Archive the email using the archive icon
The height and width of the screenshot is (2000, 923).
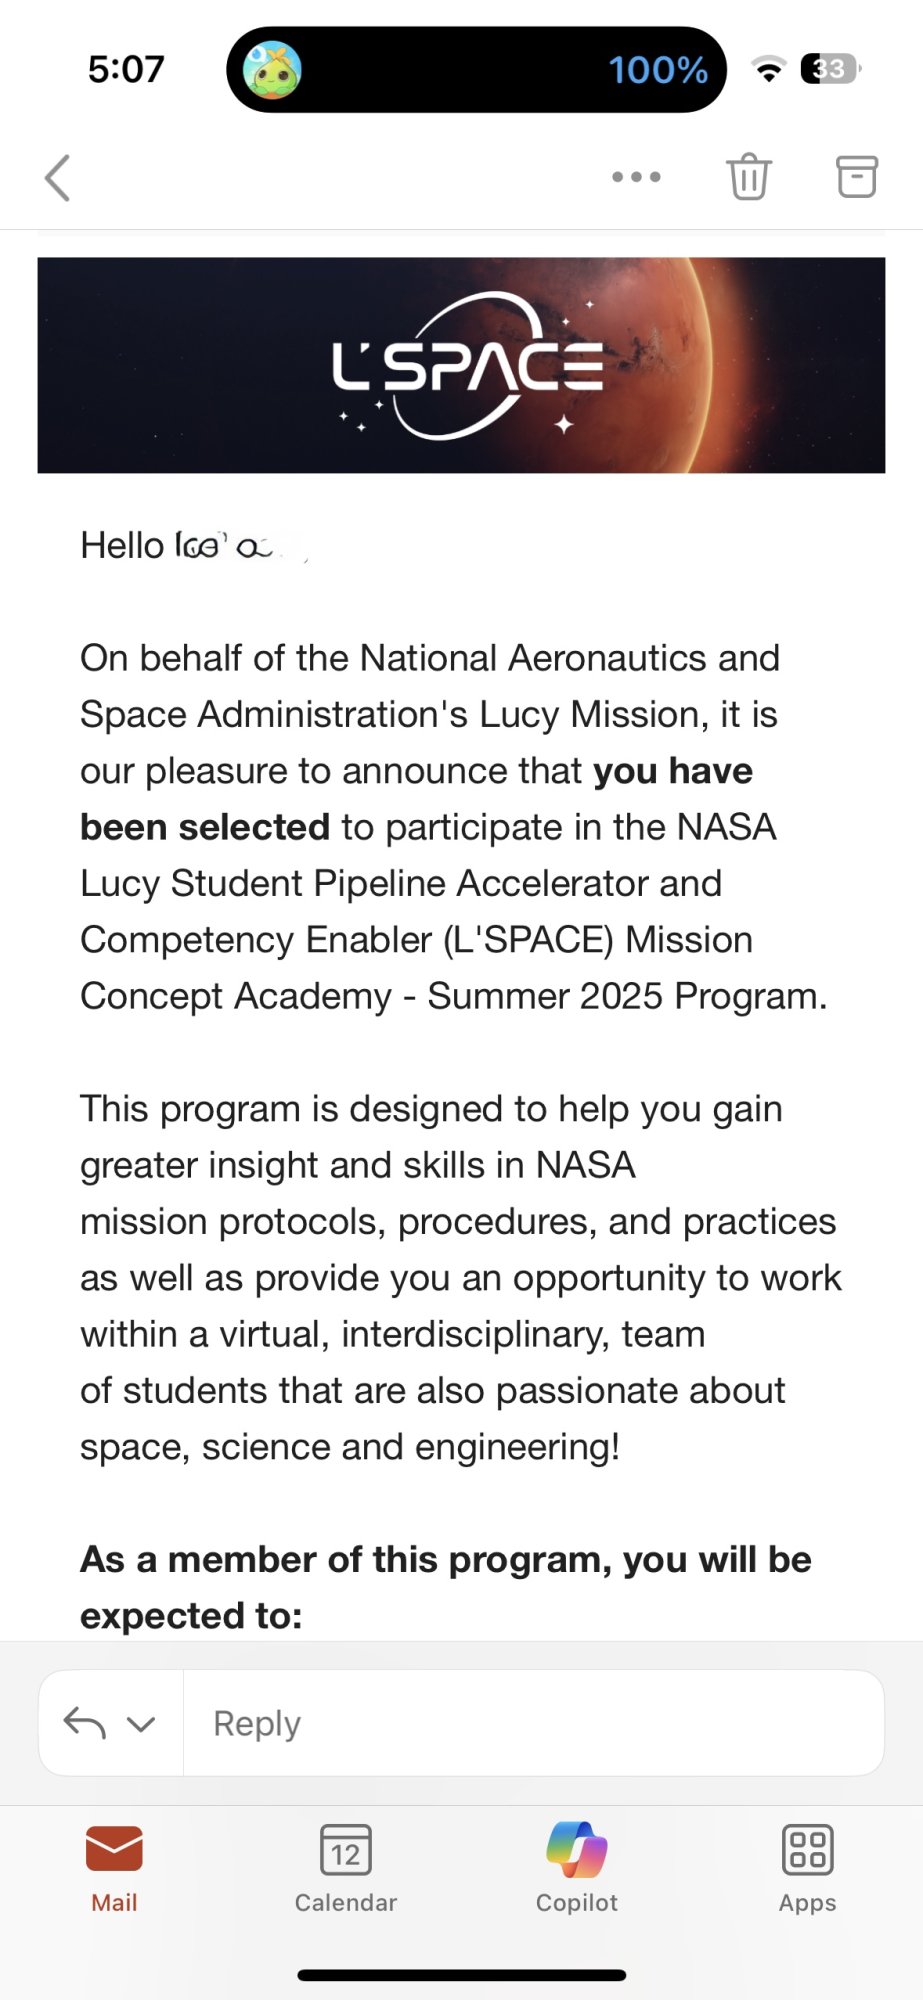point(856,177)
